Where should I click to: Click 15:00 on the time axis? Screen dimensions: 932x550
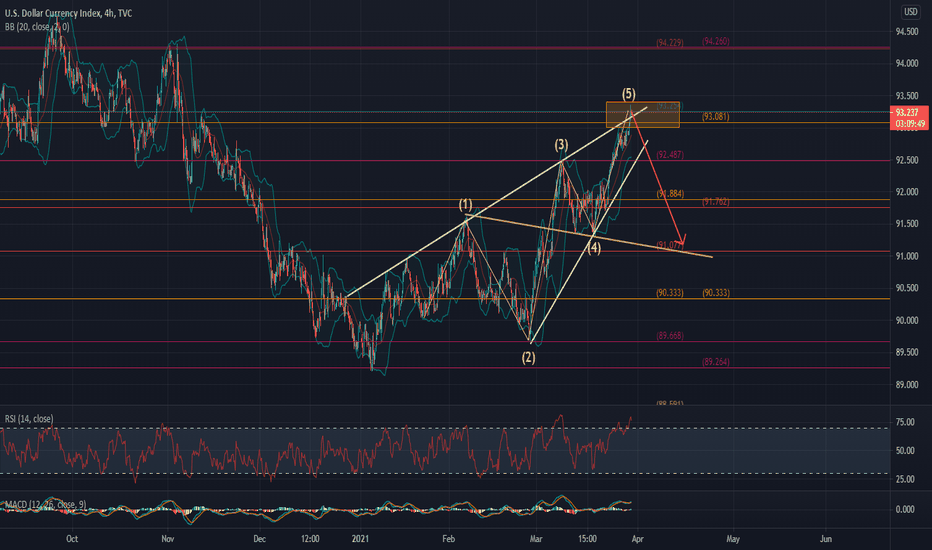tap(587, 539)
